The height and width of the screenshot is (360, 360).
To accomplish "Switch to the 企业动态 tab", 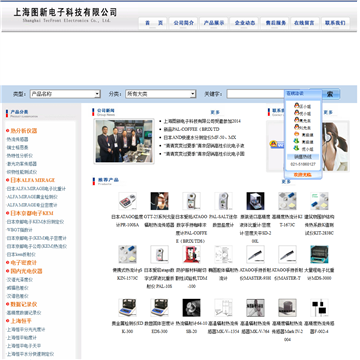I will click(245, 23).
